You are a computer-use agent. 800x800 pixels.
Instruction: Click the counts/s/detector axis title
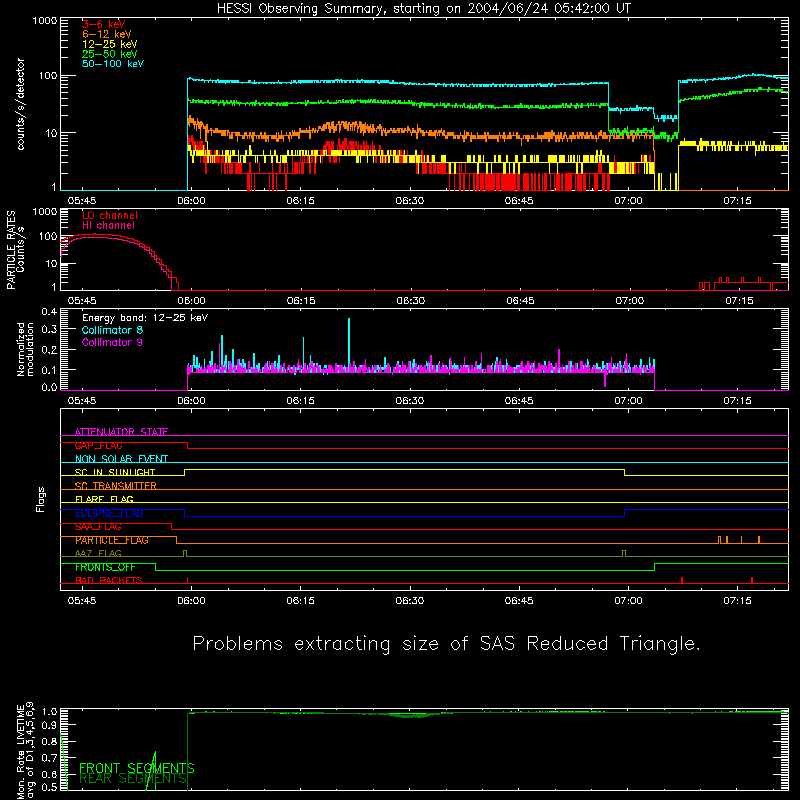(20, 104)
